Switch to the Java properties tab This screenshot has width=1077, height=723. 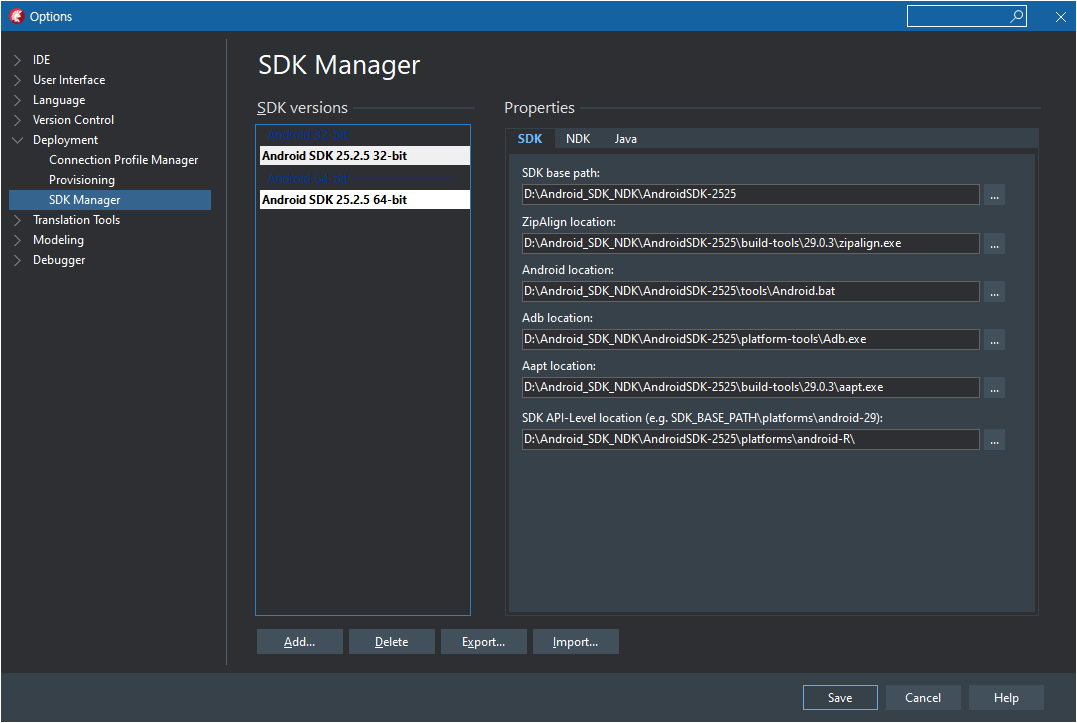625,139
